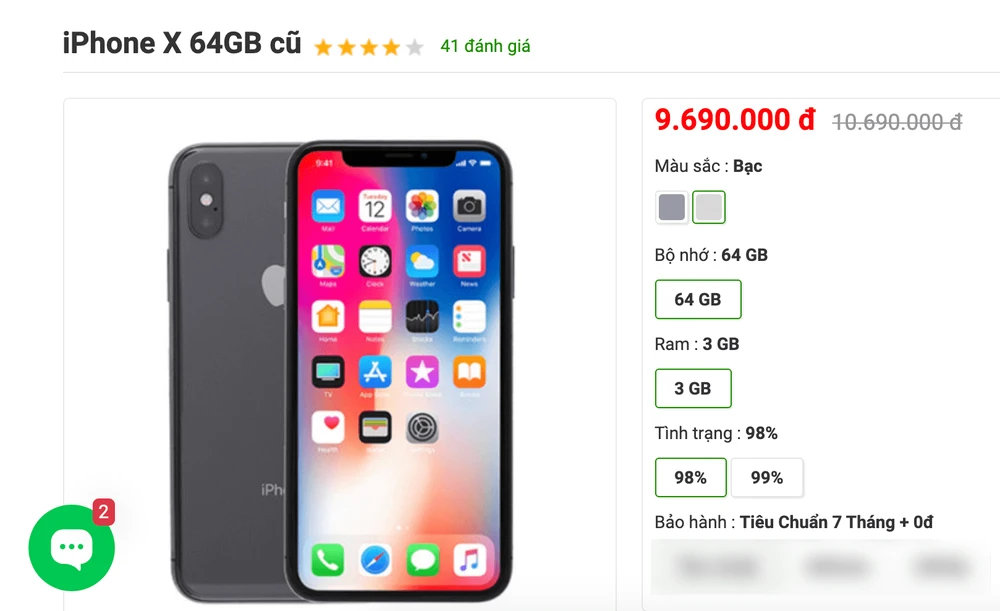Click the Bảo hành Tiêu Chuẩn 7 Tháng label
Viewport: 1000px width, 611px height.
tap(793, 522)
